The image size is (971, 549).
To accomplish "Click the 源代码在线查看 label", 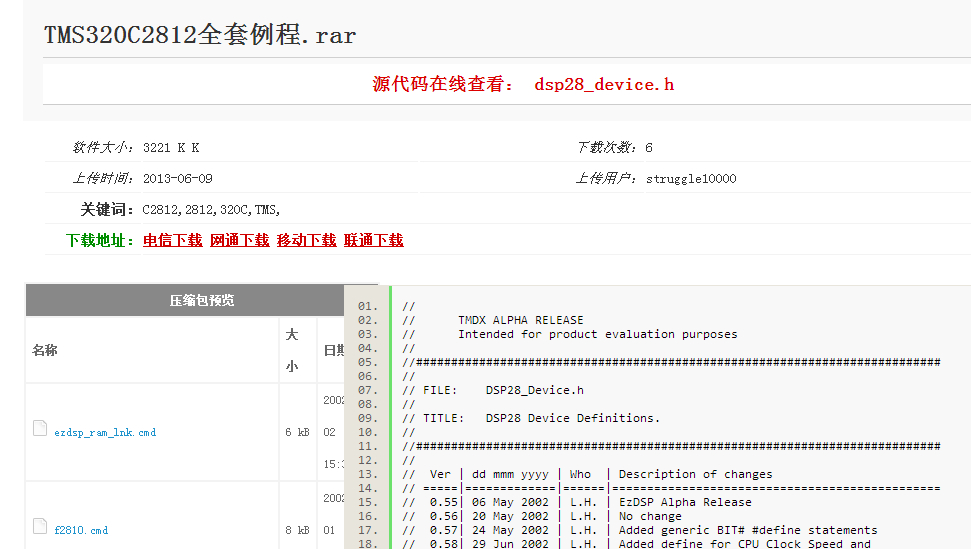I will (x=442, y=84).
